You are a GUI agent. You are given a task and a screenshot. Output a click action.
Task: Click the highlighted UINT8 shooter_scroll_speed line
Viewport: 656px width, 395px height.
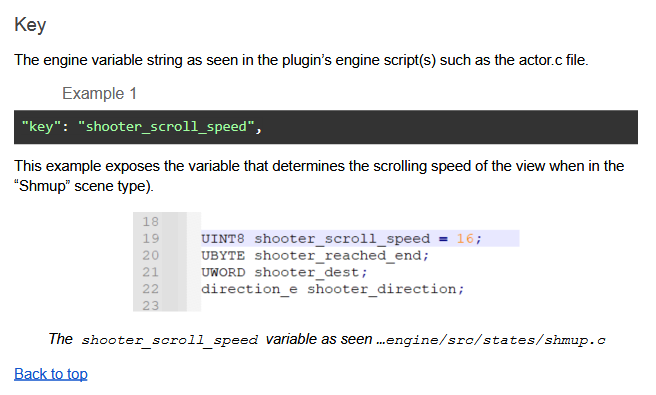(x=360, y=239)
